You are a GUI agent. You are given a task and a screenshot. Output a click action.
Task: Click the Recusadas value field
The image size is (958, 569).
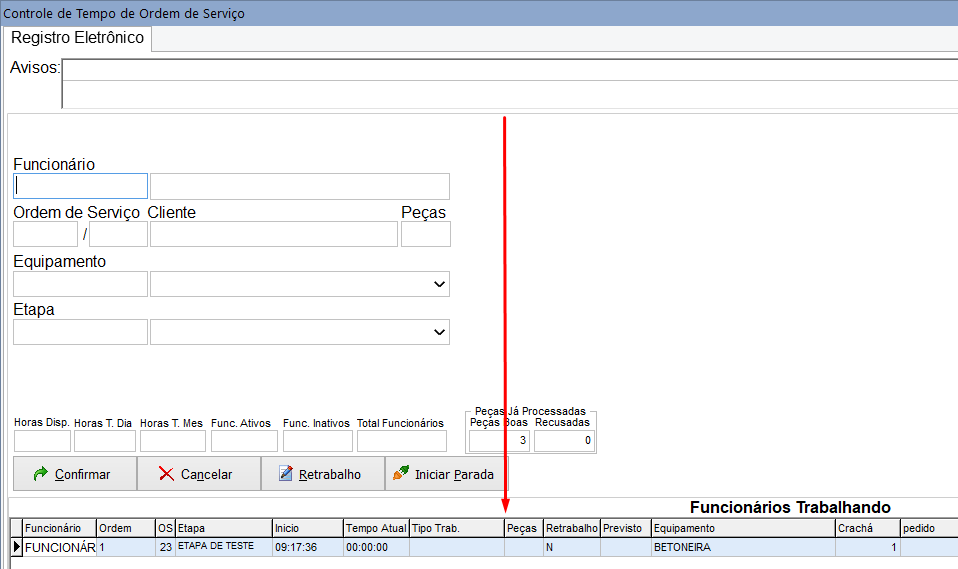565,441
